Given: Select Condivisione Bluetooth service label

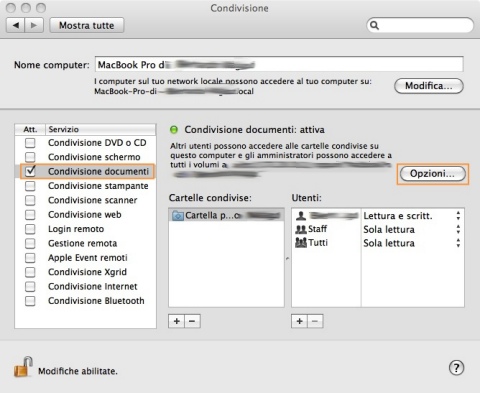Looking at the screenshot, I should [96, 301].
